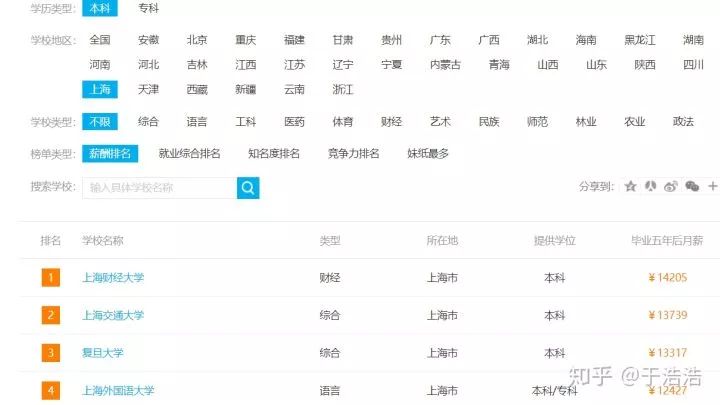Choose 青海 region filter
The image size is (720, 405).
point(499,65)
